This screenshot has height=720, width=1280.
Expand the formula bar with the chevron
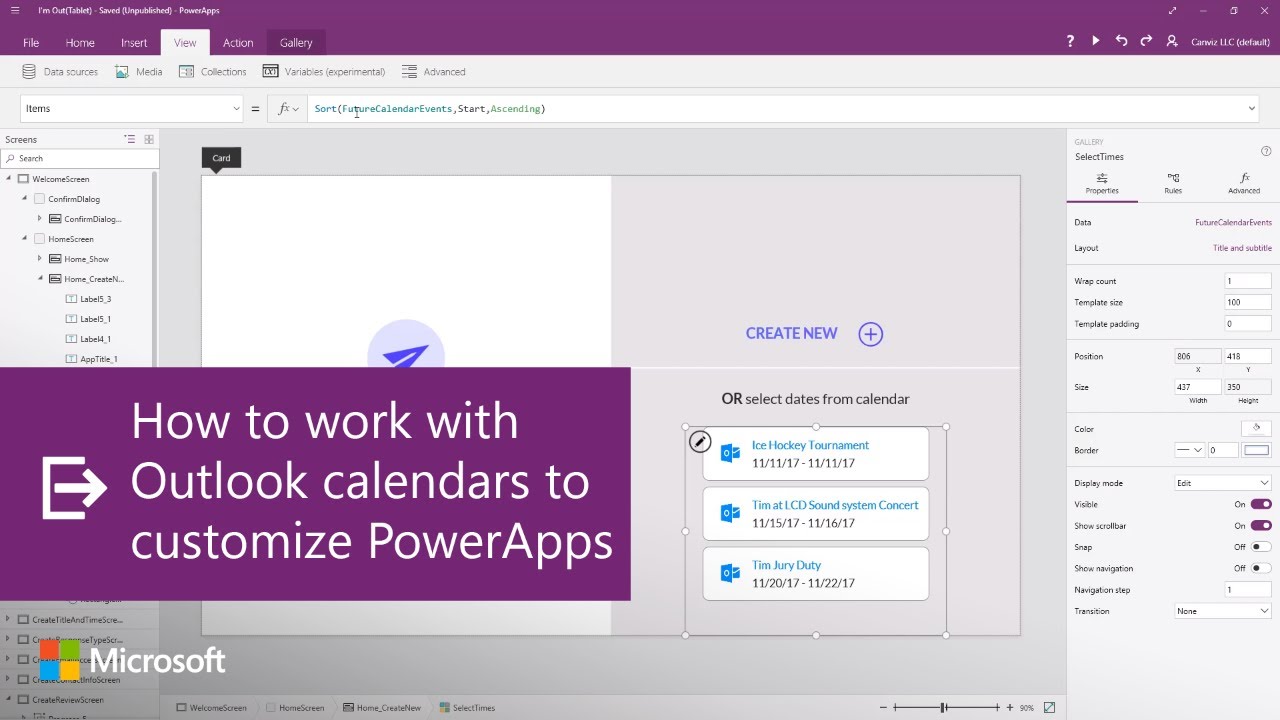1252,109
